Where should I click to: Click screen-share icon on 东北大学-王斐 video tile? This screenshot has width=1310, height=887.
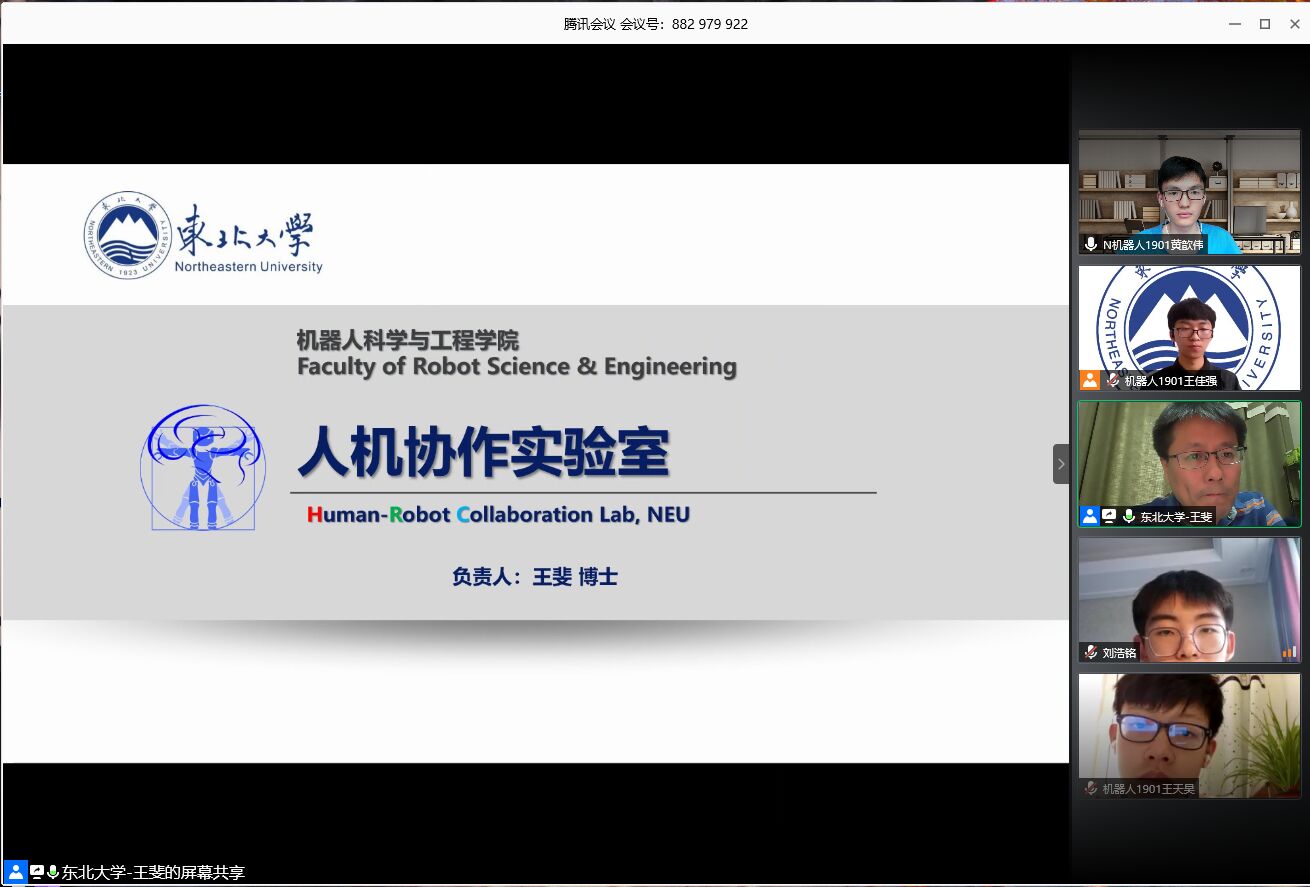click(1109, 516)
